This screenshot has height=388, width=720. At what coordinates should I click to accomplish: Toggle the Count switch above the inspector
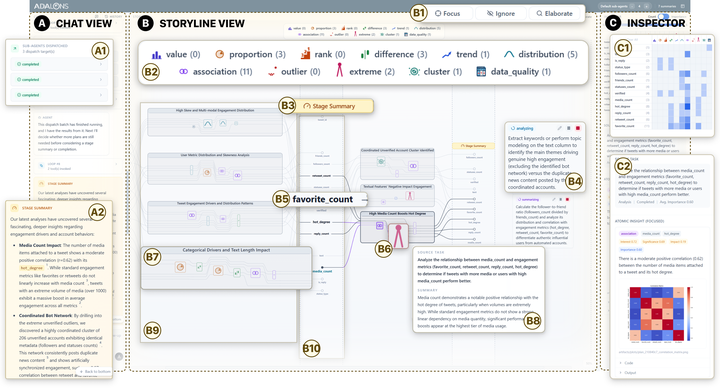663,17
